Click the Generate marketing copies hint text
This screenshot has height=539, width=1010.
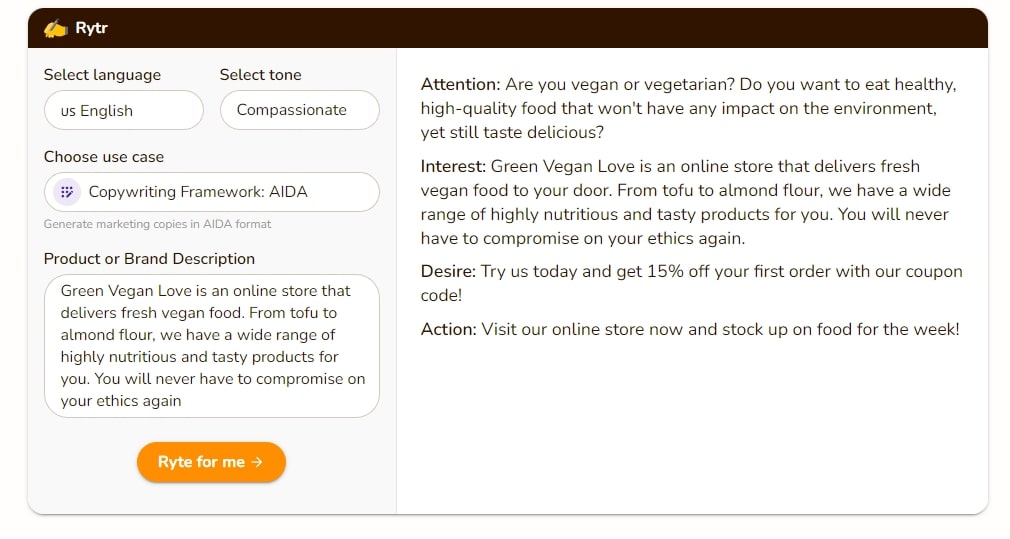point(157,224)
